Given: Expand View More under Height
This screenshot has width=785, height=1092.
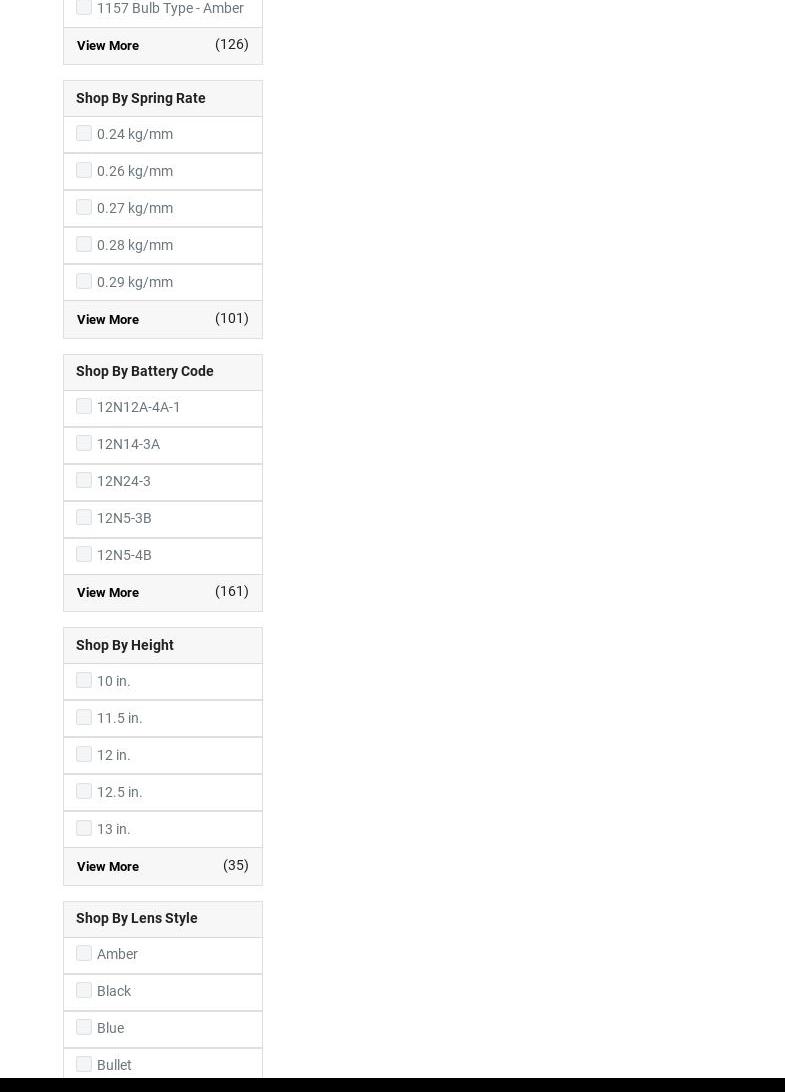Looking at the screenshot, I should click(x=108, y=866).
